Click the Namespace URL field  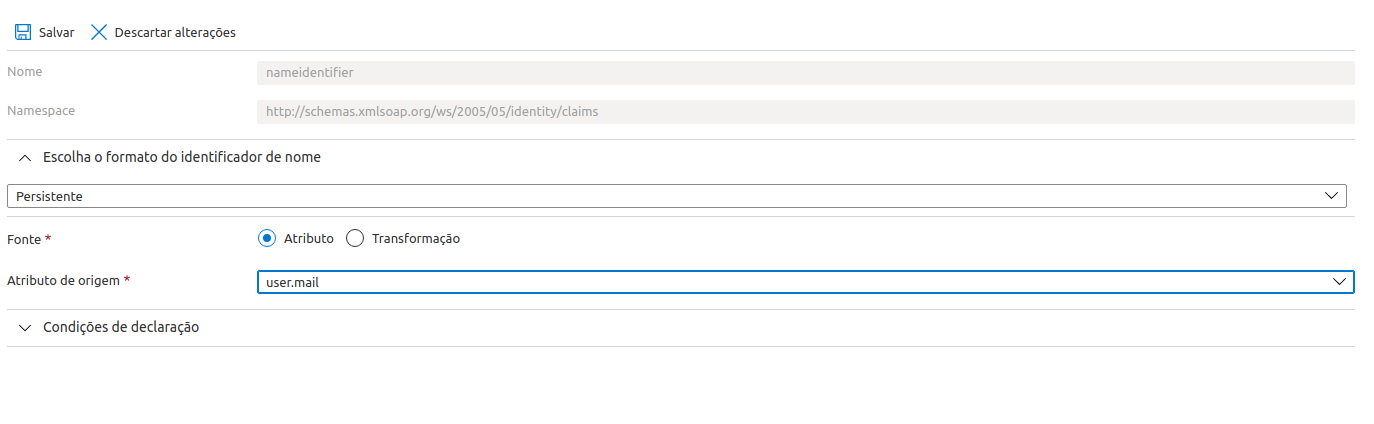806,112
